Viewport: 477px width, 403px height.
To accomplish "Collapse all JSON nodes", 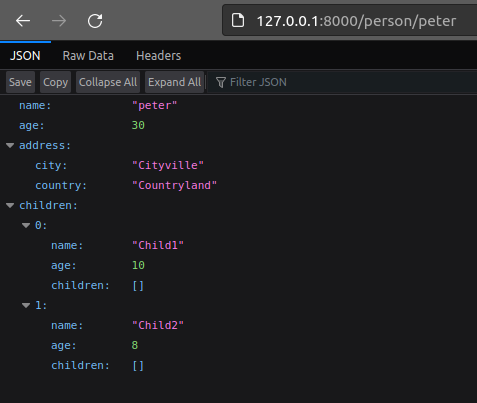I will click(108, 82).
